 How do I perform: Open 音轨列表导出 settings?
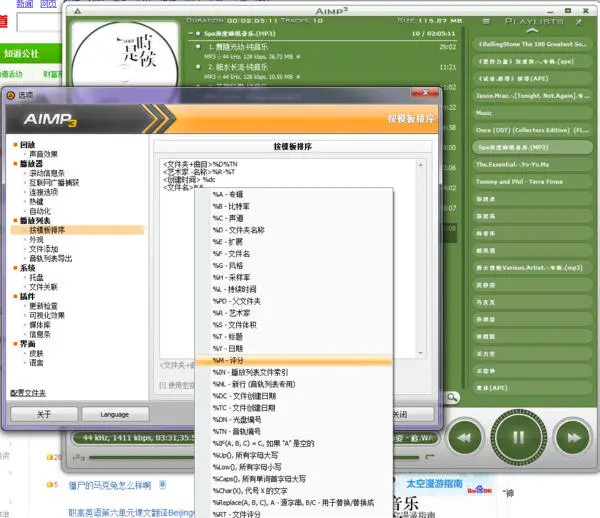(51, 259)
